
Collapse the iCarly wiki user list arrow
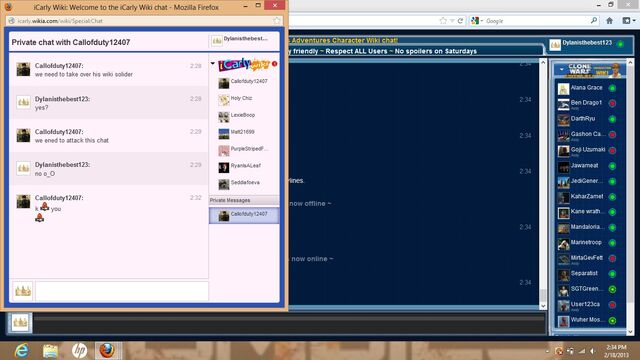213,63
